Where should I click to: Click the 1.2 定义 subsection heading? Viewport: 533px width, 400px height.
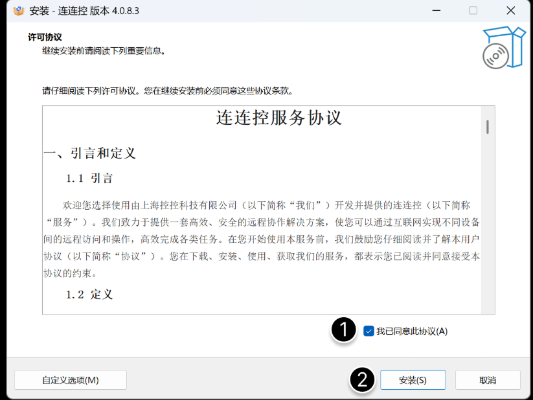click(x=89, y=294)
